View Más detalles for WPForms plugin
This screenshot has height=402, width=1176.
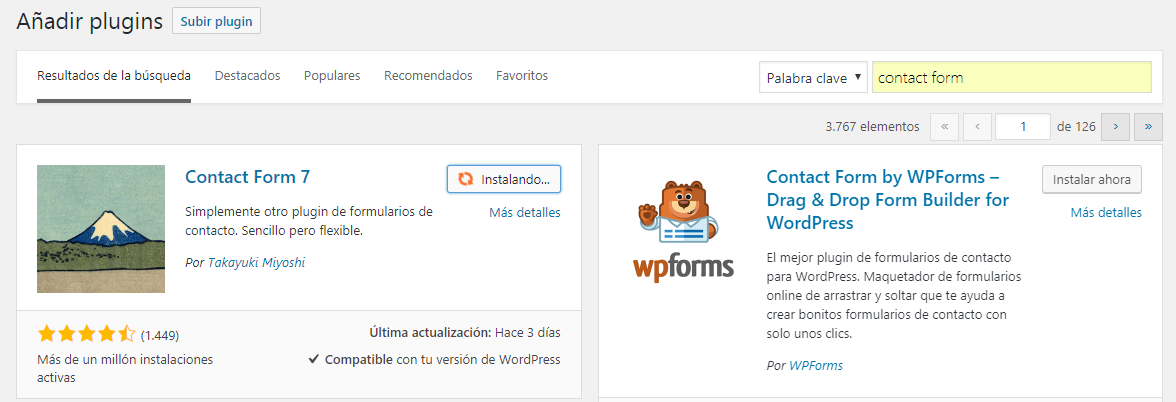[1106, 212]
